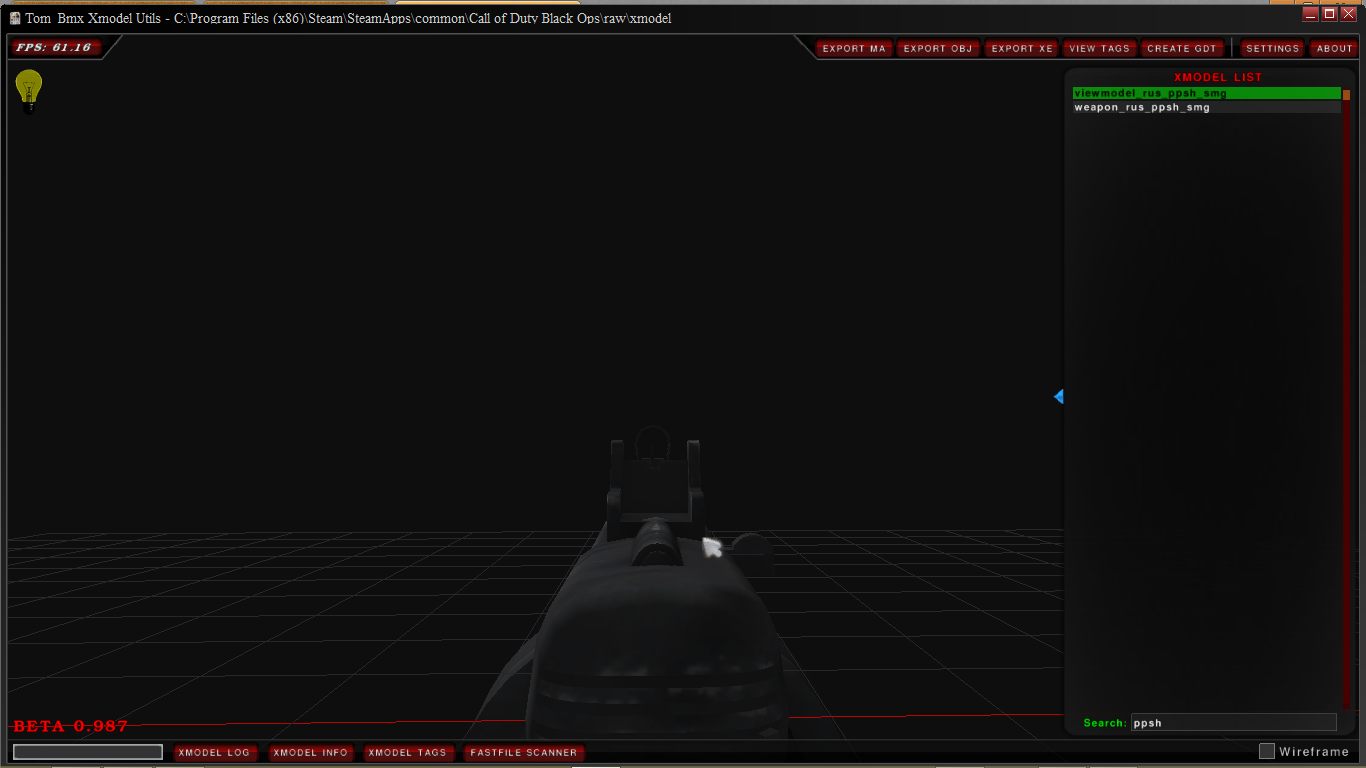Click the Xmodel List scrollbar thumb
1366x768 pixels.
(x=1346, y=95)
